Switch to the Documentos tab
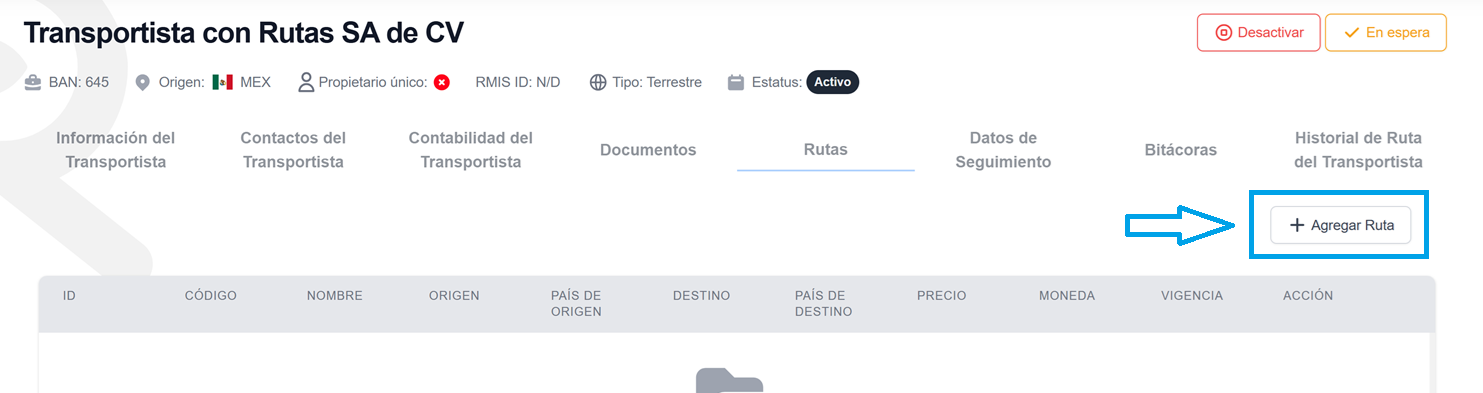Viewport: 1483px width, 393px height. click(x=648, y=150)
